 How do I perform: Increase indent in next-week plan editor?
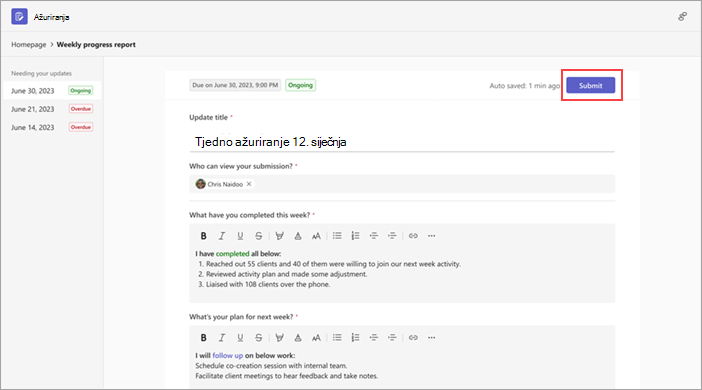392,338
